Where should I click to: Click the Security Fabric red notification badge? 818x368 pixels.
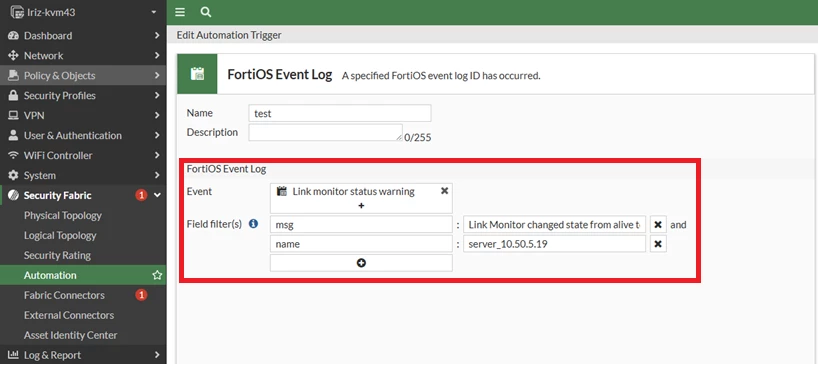[141, 195]
